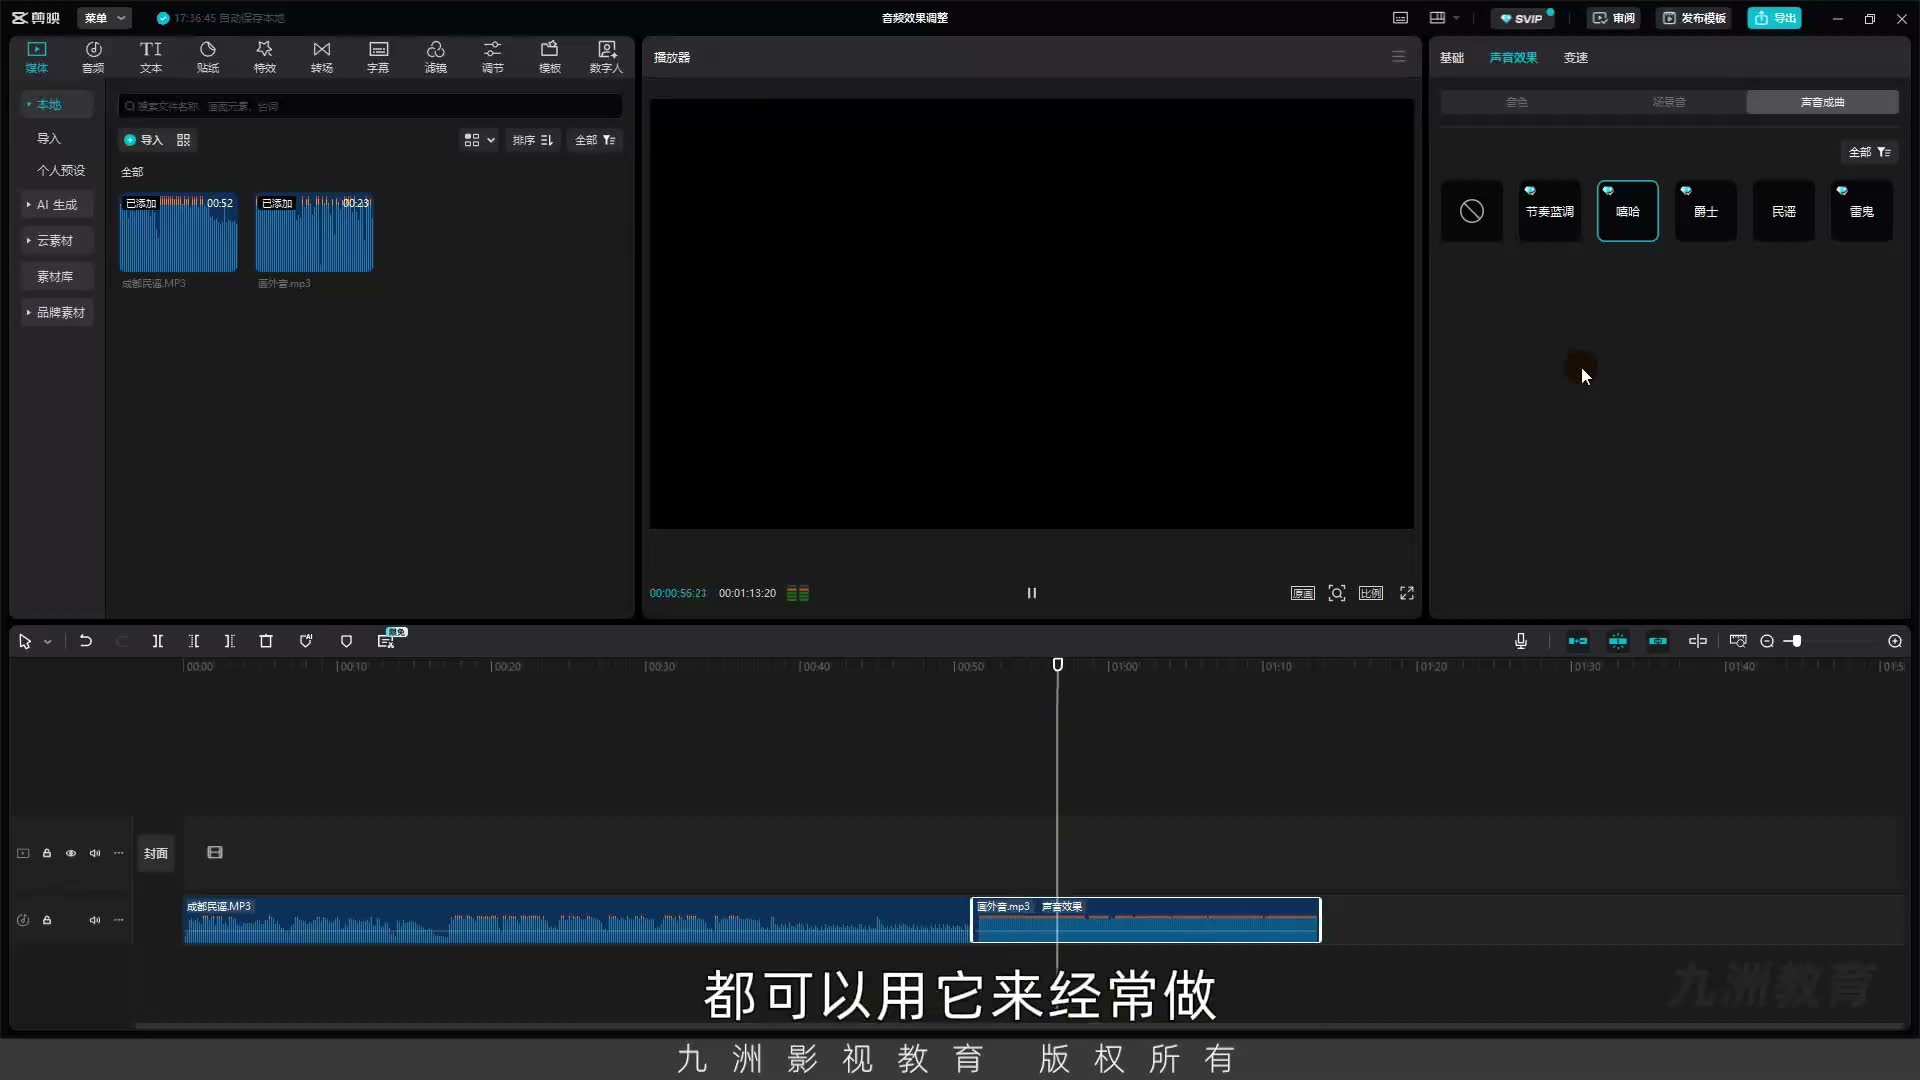Open the 转场 (Transitions) panel
Screen dimensions: 1920x1080
click(321, 57)
